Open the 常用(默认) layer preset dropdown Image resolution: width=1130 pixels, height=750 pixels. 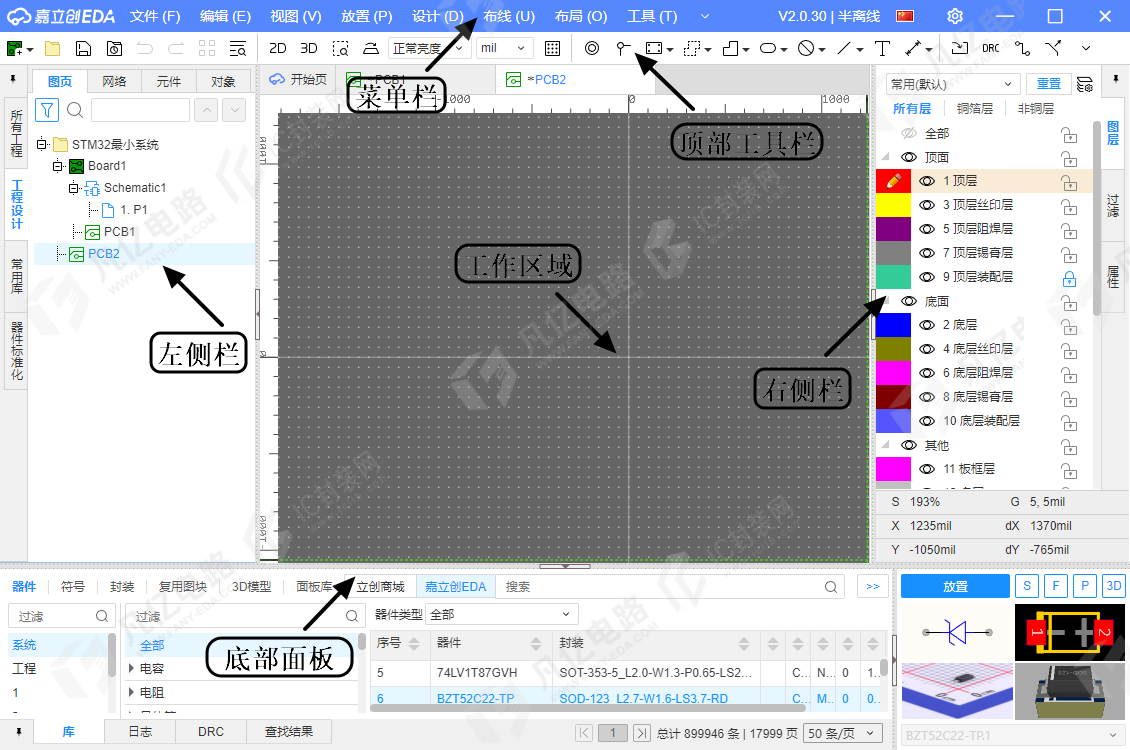coord(953,84)
